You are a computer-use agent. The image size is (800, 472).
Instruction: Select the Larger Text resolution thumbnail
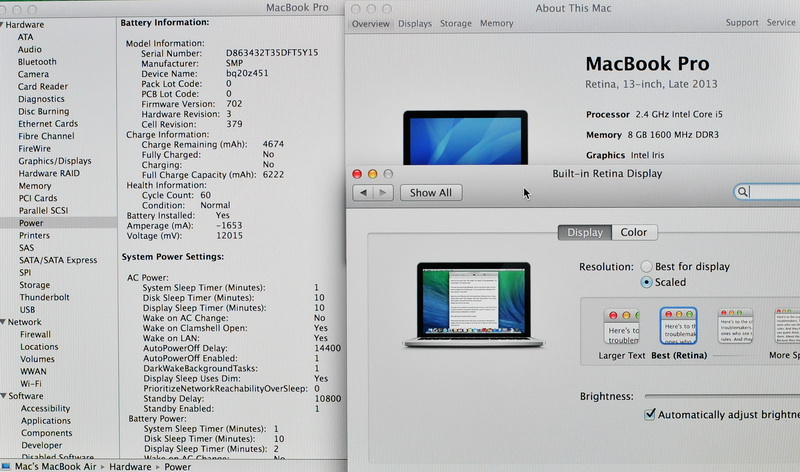622,327
